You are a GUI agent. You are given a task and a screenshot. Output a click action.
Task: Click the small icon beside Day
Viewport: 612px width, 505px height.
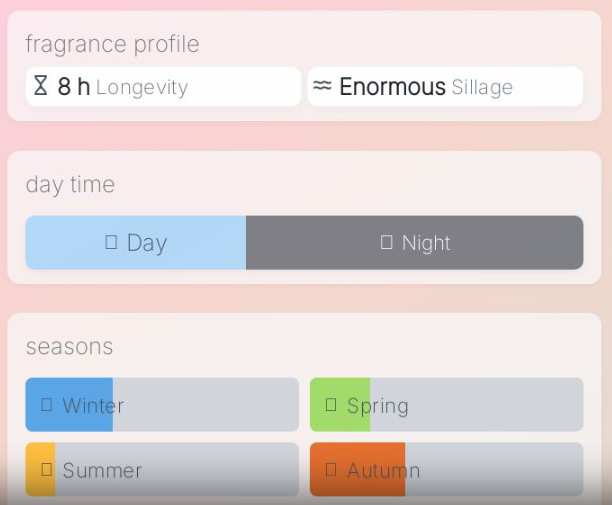click(111, 242)
